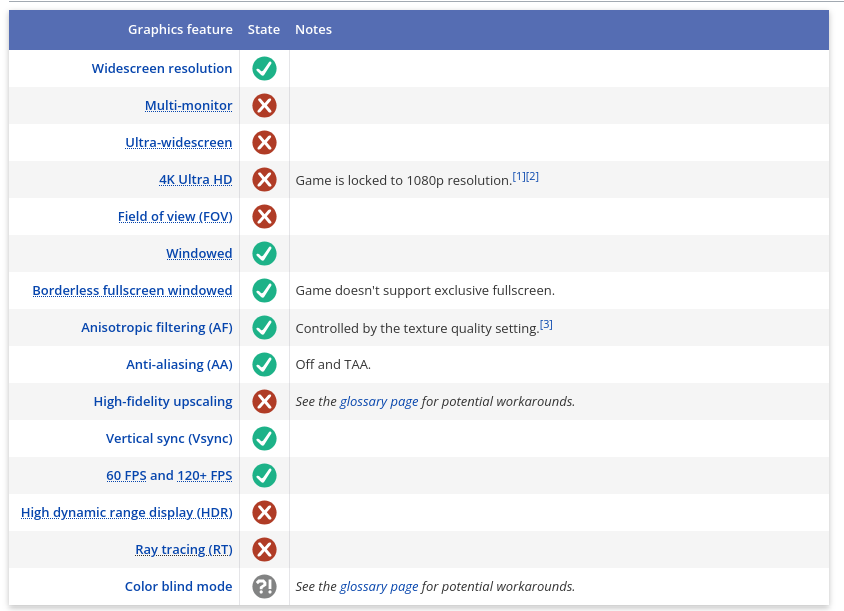
Task: Click green check icon for Anisotropic filtering
Action: pos(264,327)
